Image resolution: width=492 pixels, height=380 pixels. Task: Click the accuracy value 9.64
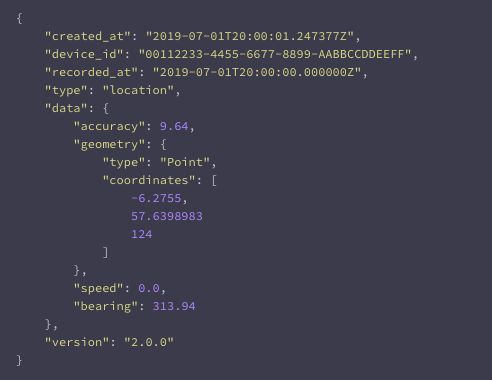click(174, 126)
